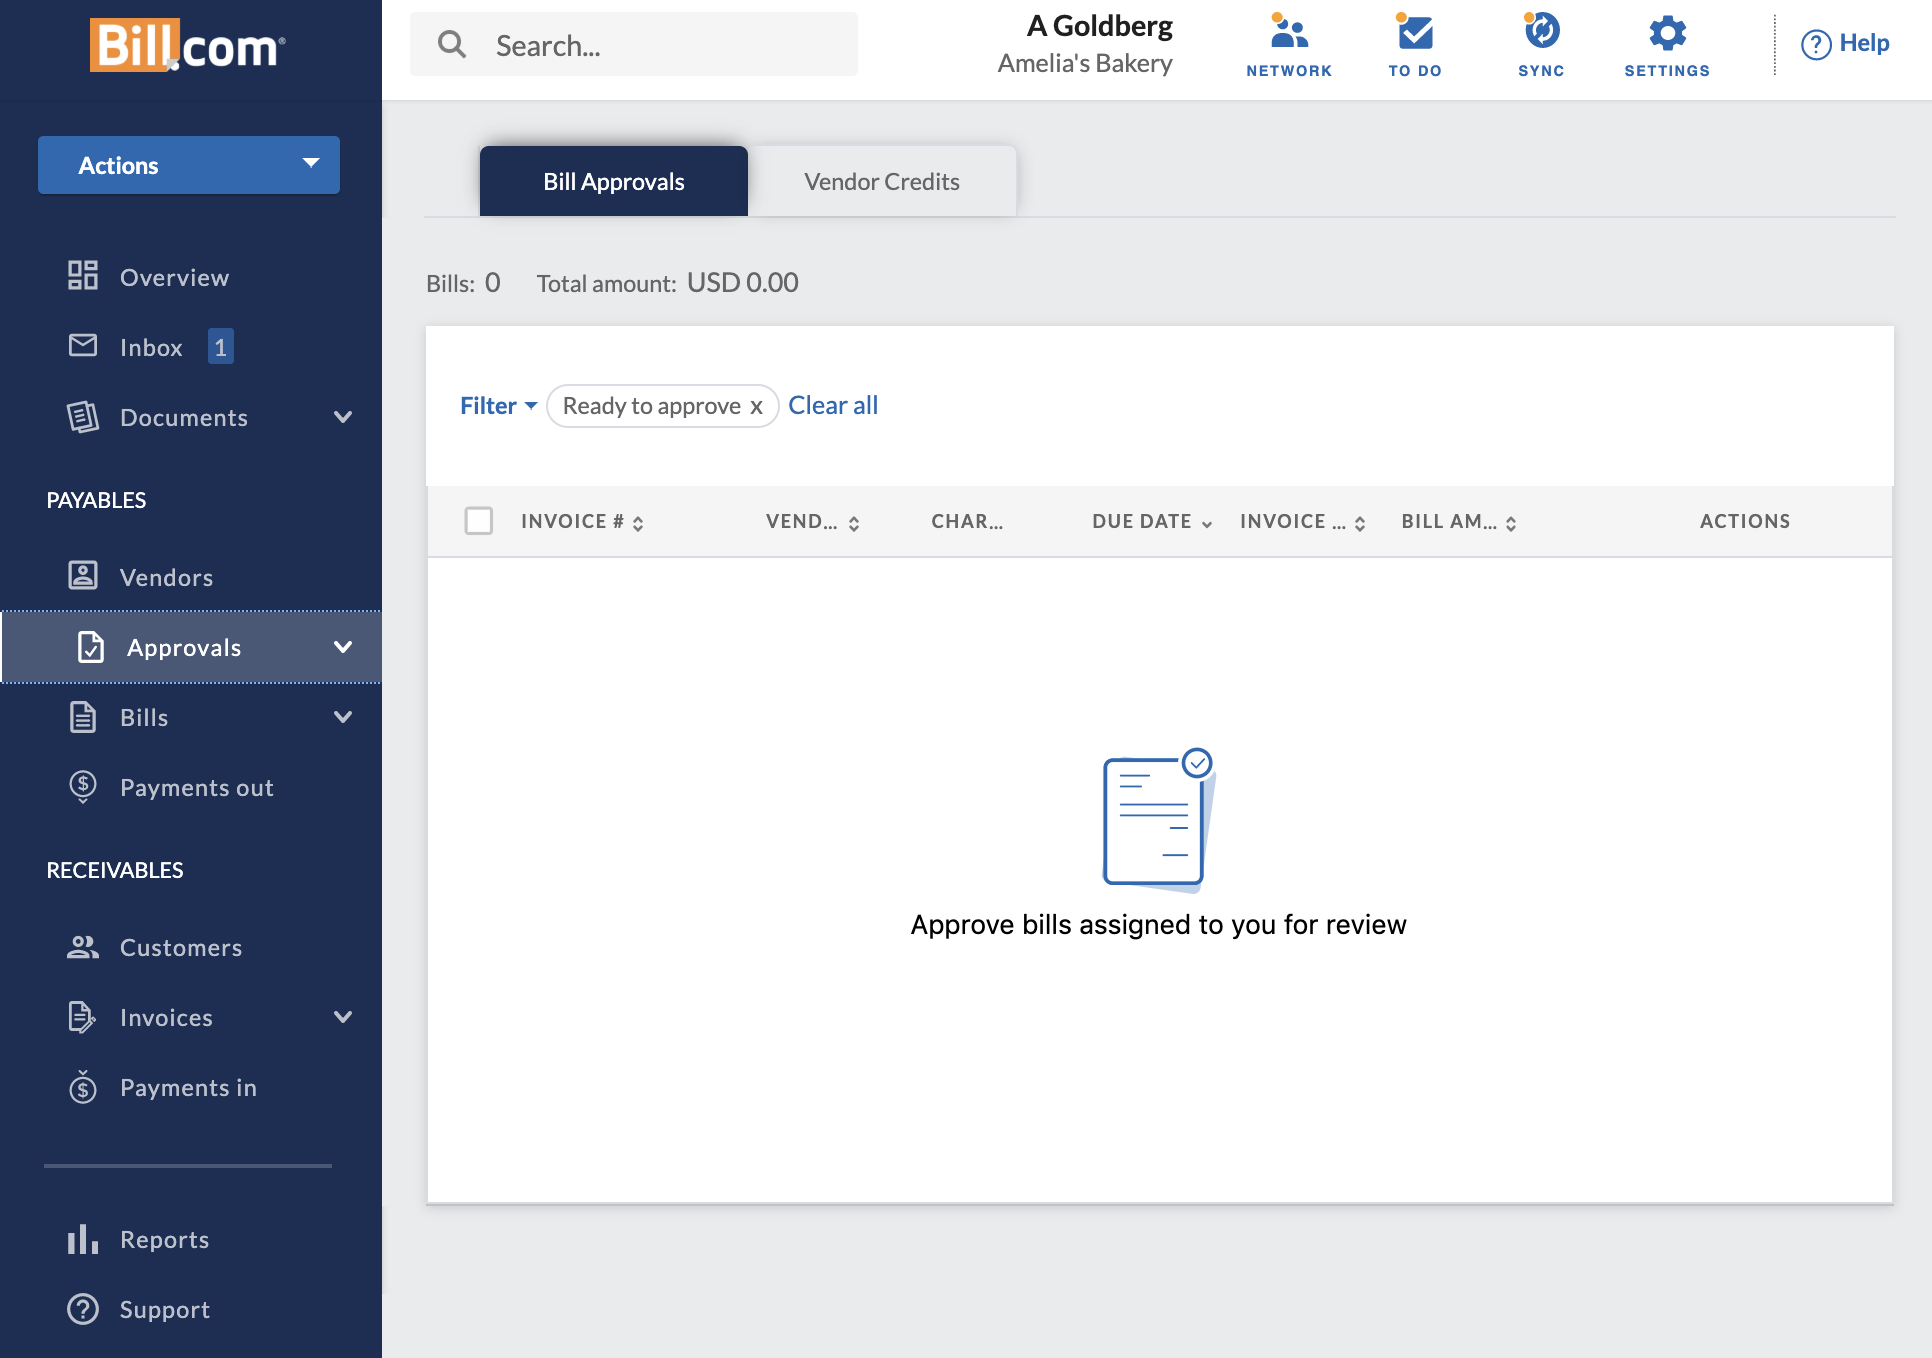Sort by Invoice # column
This screenshot has height=1358, width=1932.
point(582,522)
